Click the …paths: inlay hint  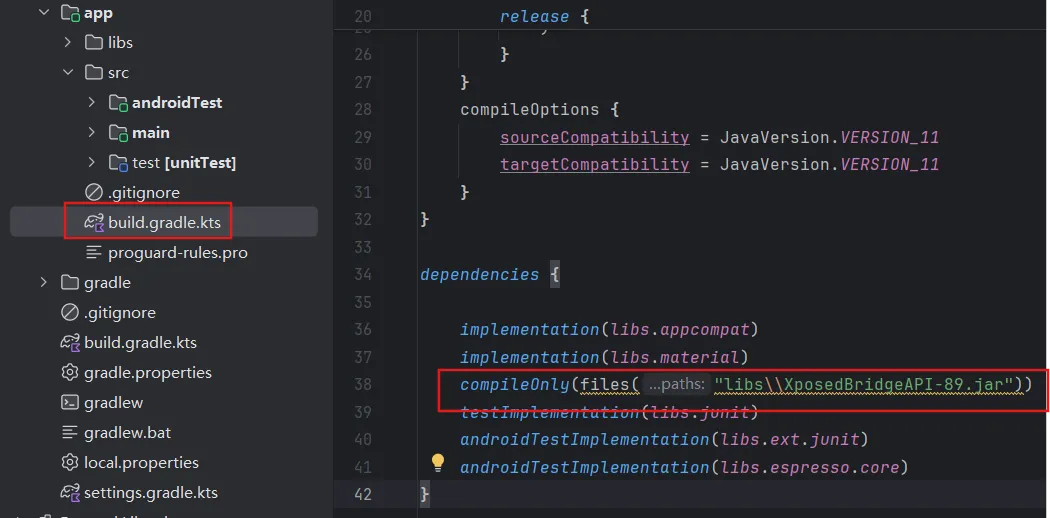tap(676, 384)
